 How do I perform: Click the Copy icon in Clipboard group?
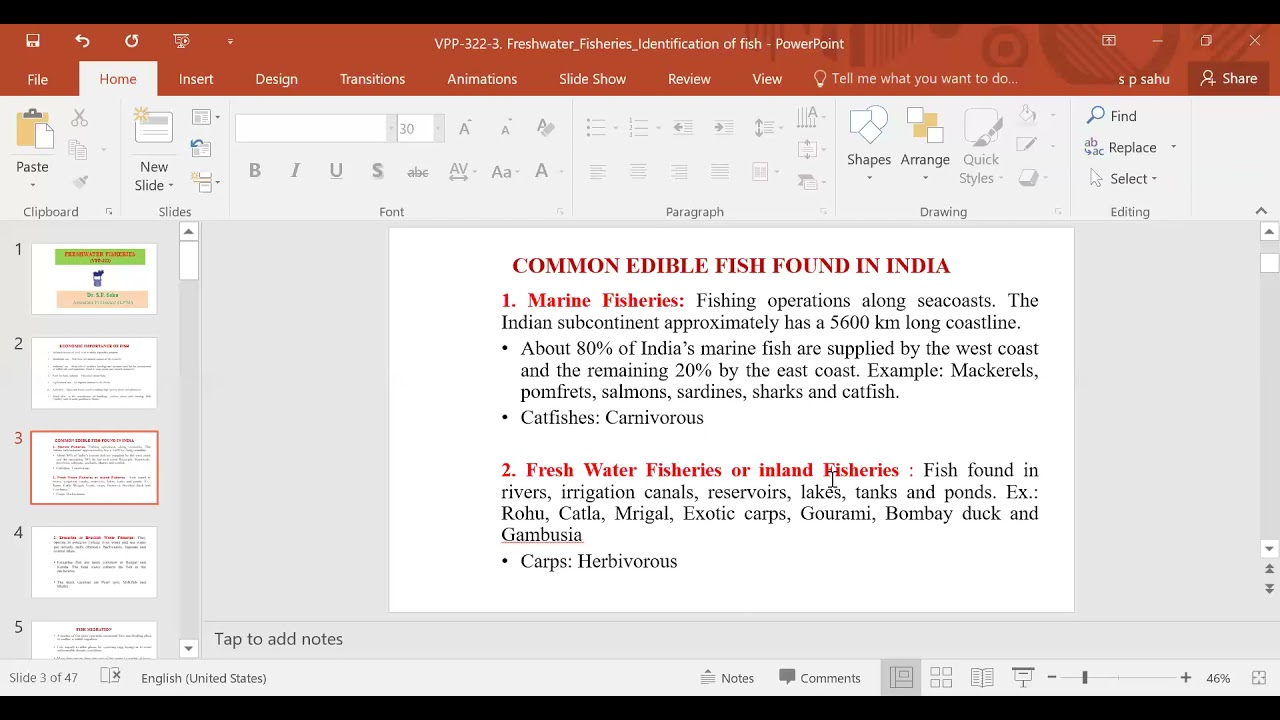click(x=78, y=150)
